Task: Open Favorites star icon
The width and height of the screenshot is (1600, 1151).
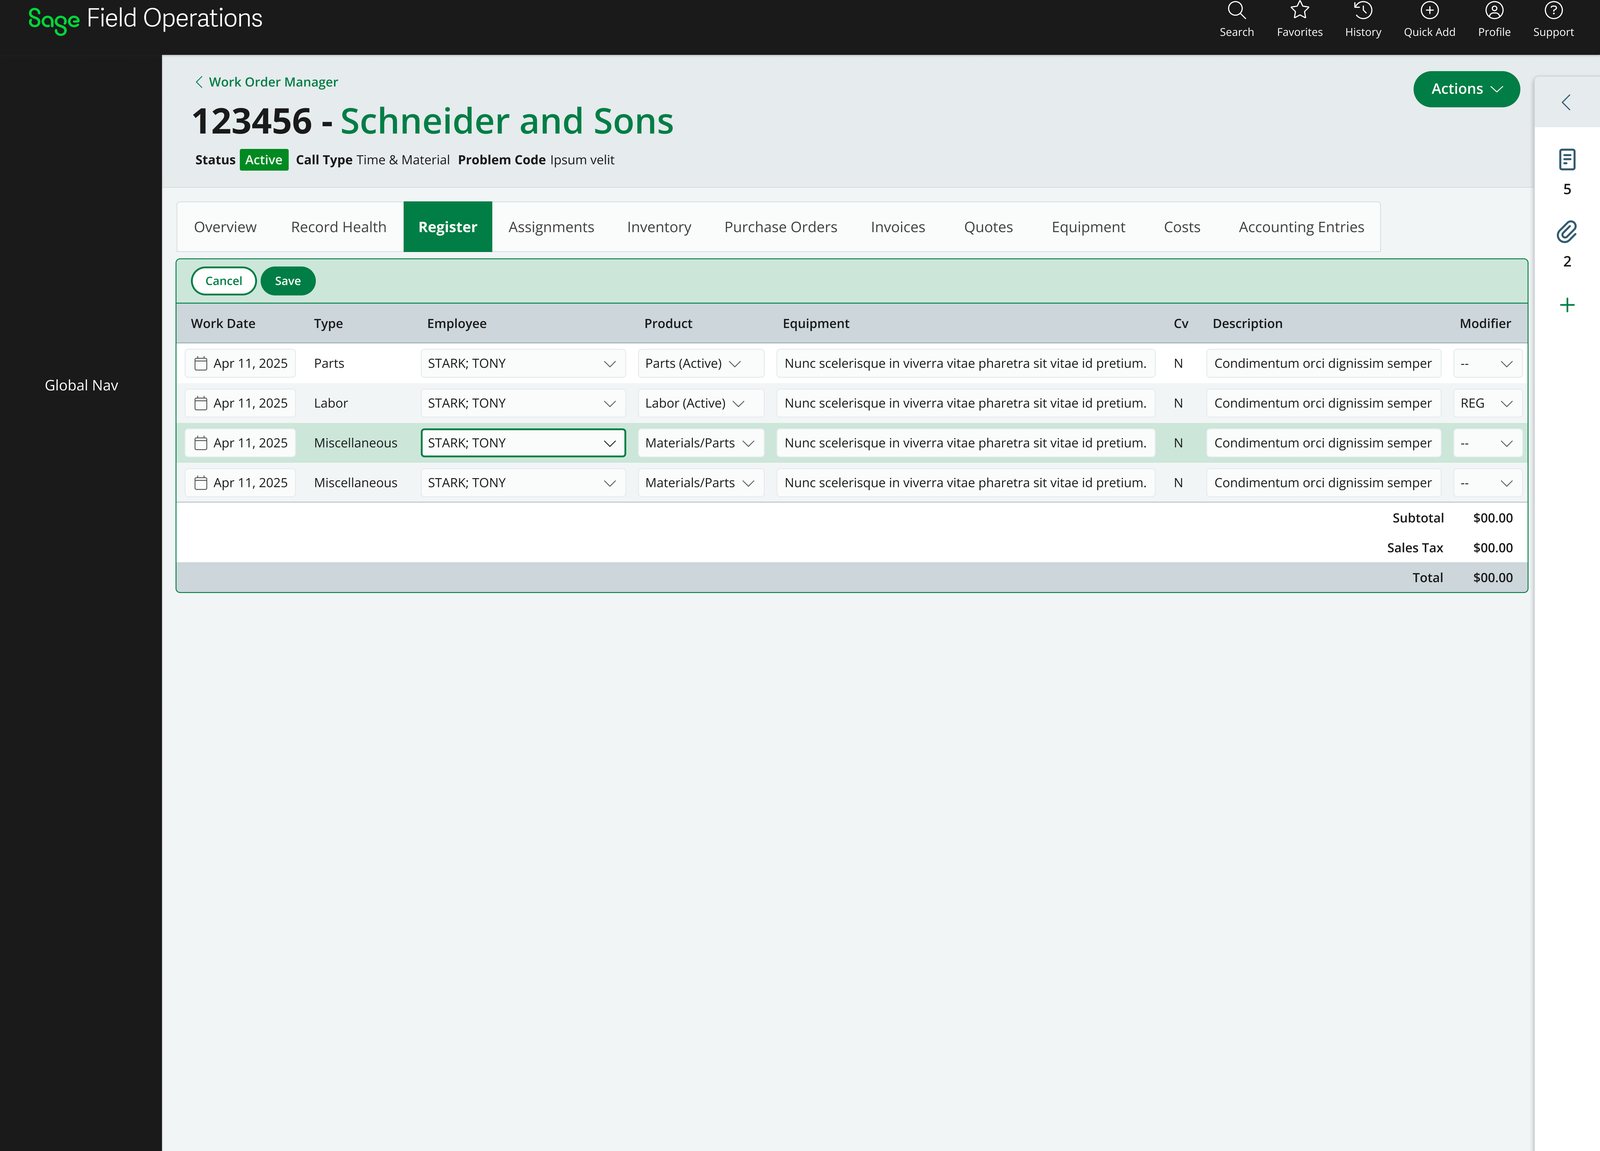Action: coord(1299,11)
